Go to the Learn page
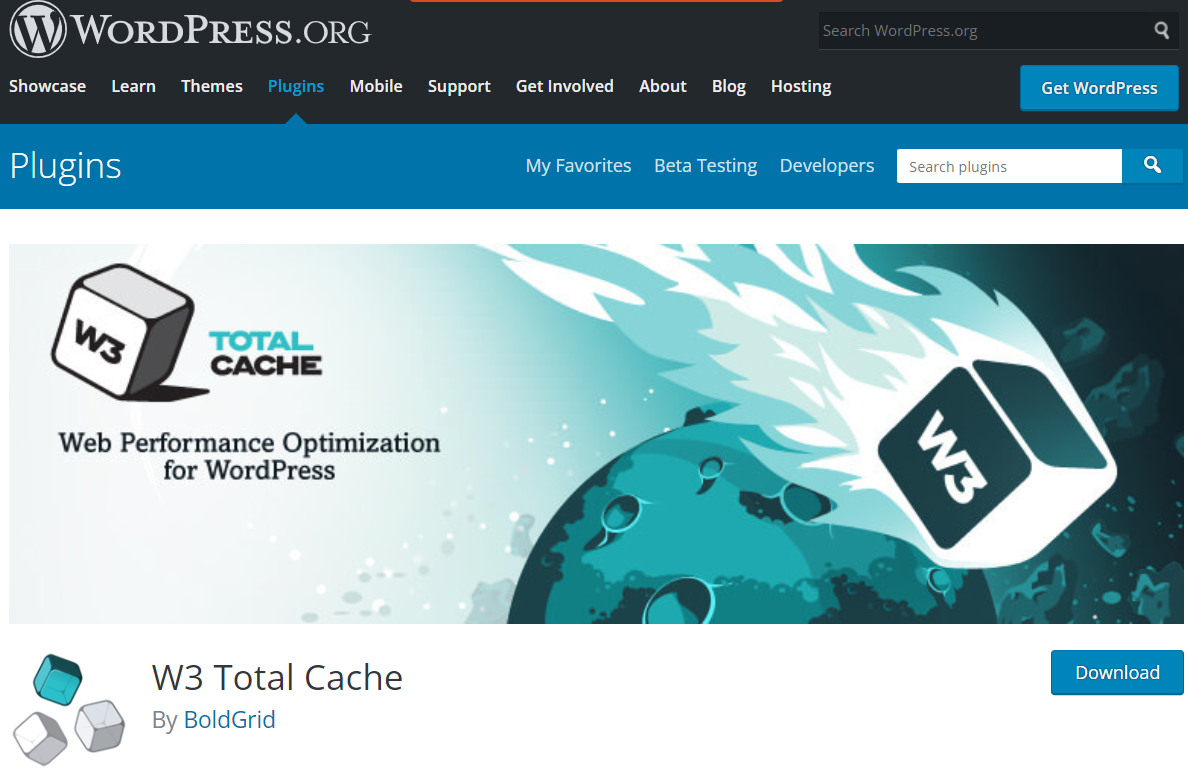1188x768 pixels. point(133,86)
